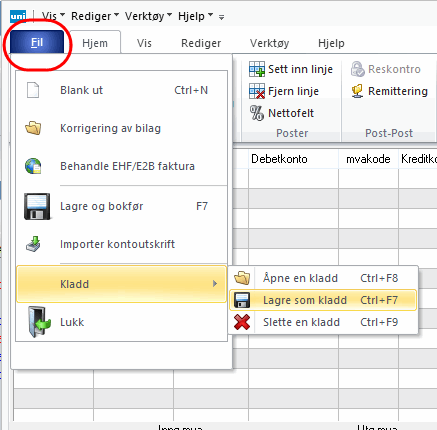This screenshot has width=437, height=430.
Task: Click the folder icon beside Korrigering av bilag
Action: (33, 128)
